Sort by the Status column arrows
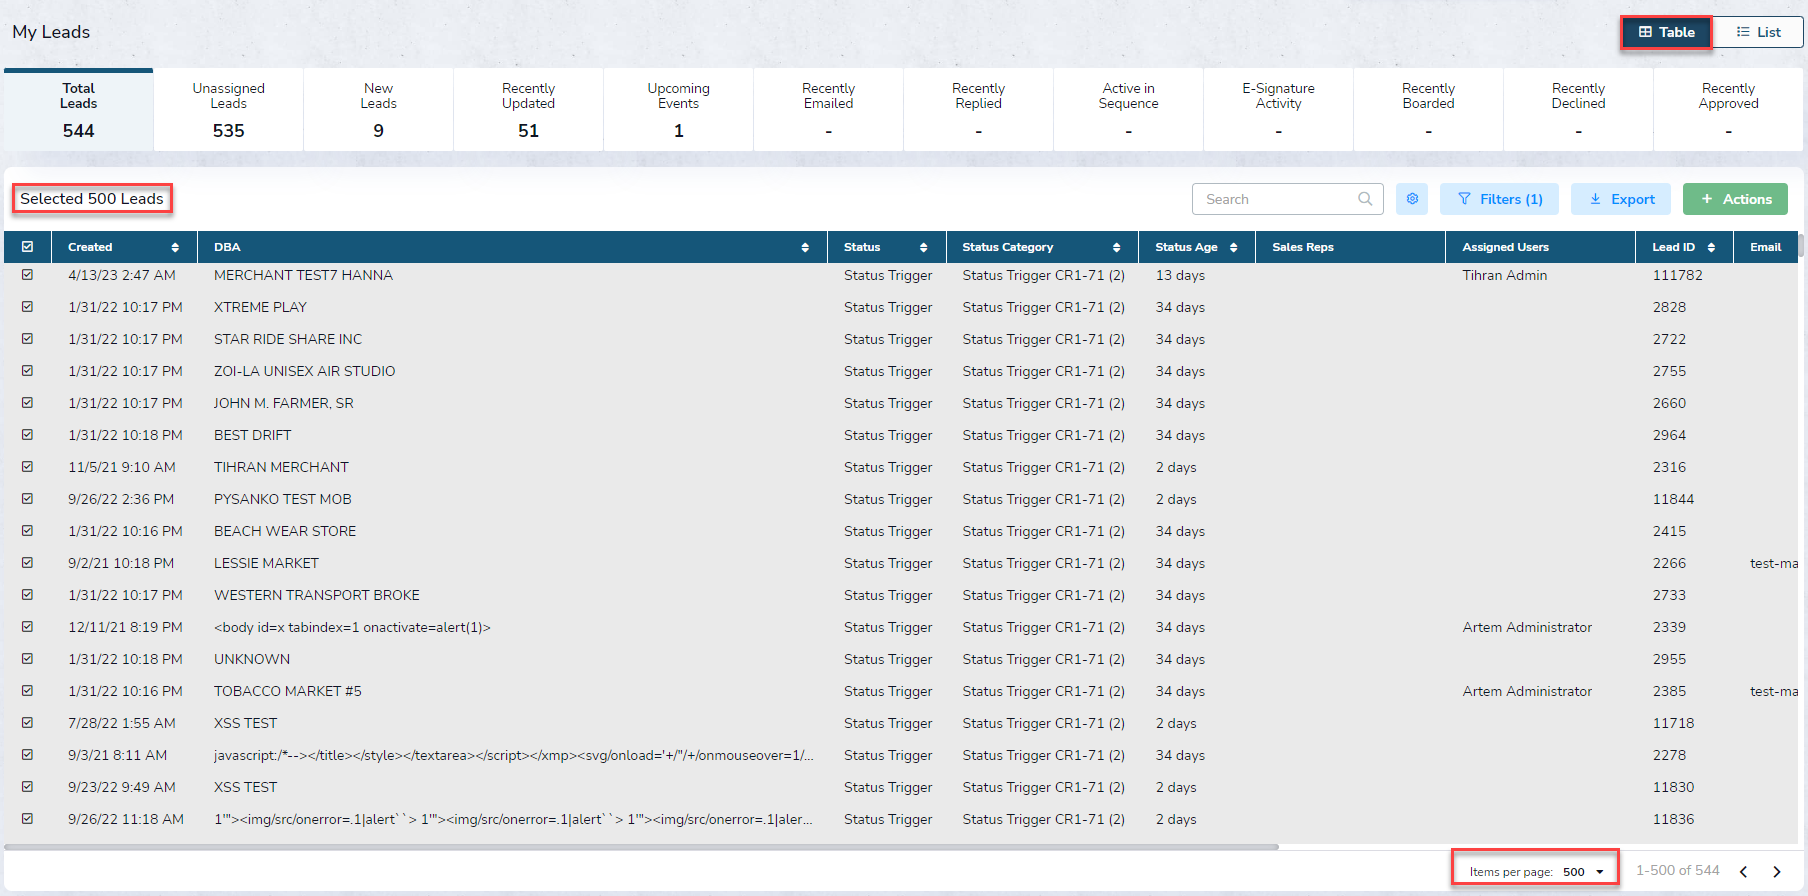 (923, 247)
